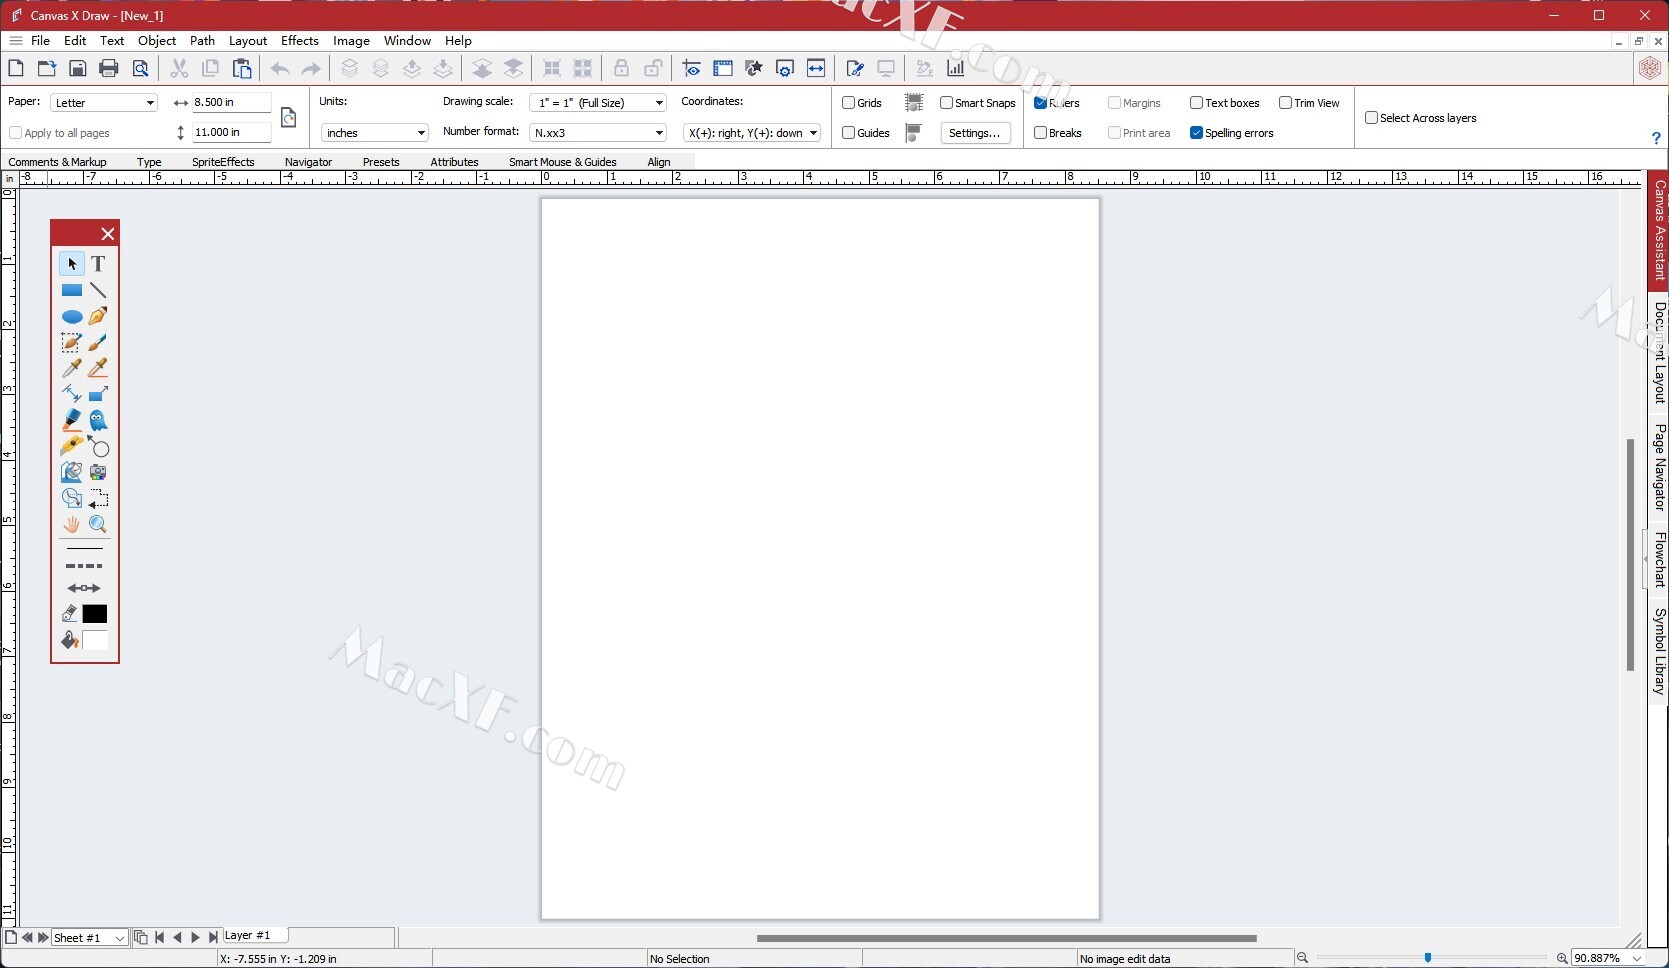The width and height of the screenshot is (1669, 968).
Task: Click the black pen color swatch
Action: pyautogui.click(x=95, y=614)
